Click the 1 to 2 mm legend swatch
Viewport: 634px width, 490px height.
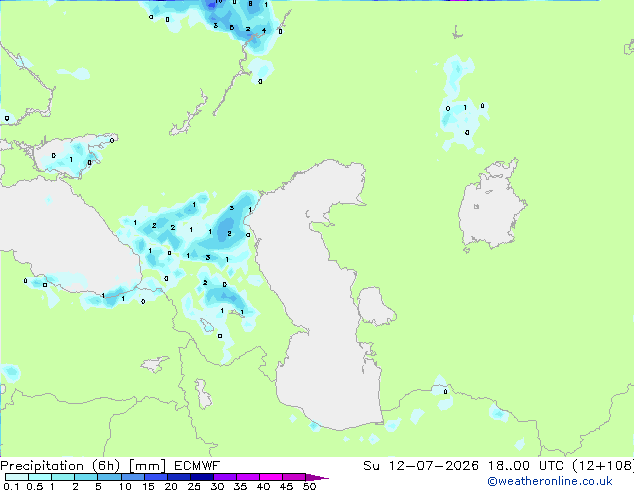(x=63, y=477)
